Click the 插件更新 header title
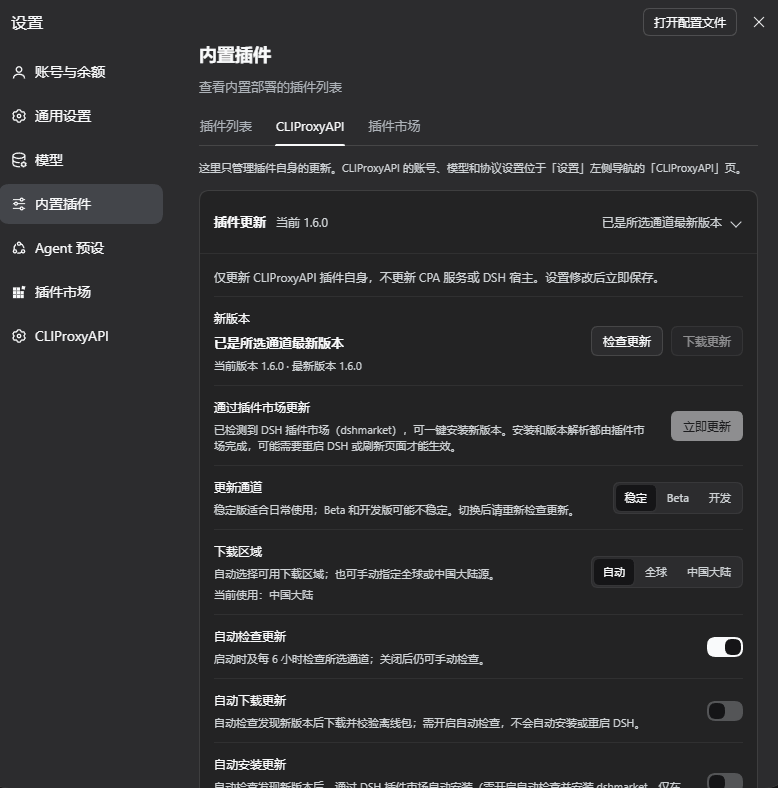This screenshot has width=778, height=788. [240, 223]
